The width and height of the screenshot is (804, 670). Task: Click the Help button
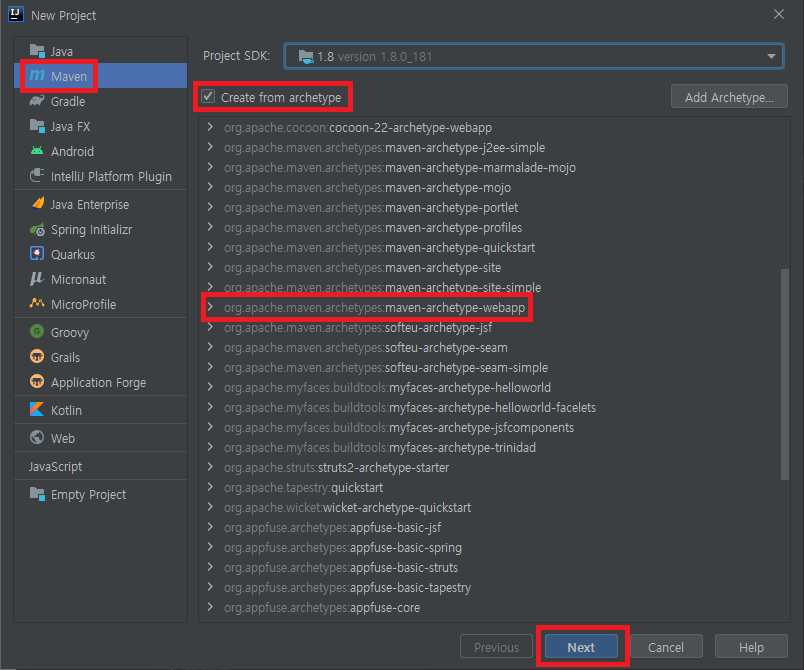coord(751,647)
